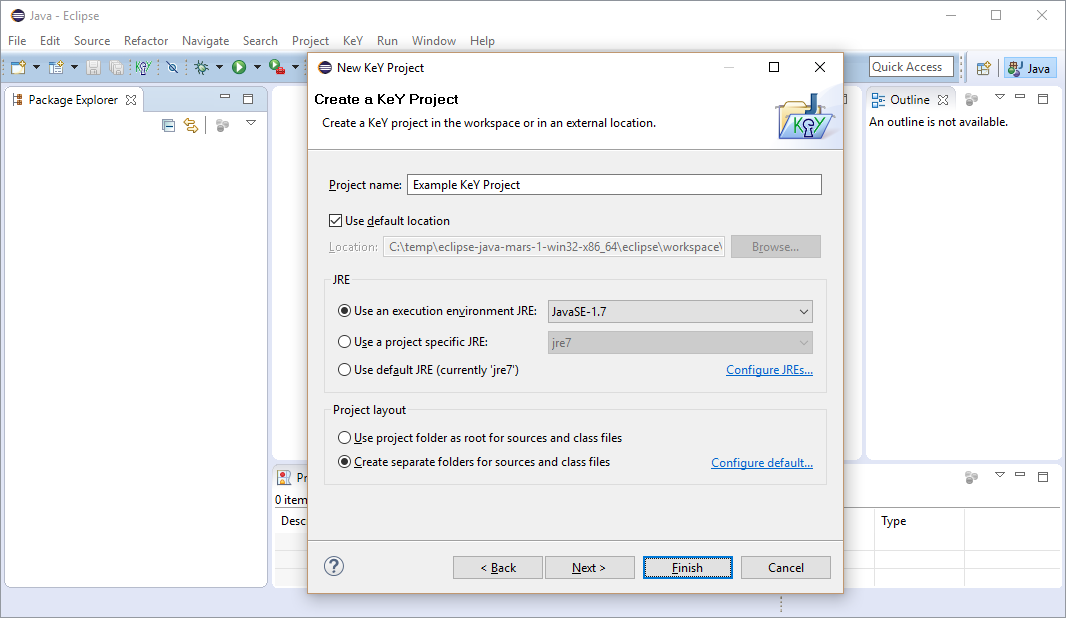Click the Configure JREs link
Viewport: 1066px width, 618px height.
[x=769, y=370]
